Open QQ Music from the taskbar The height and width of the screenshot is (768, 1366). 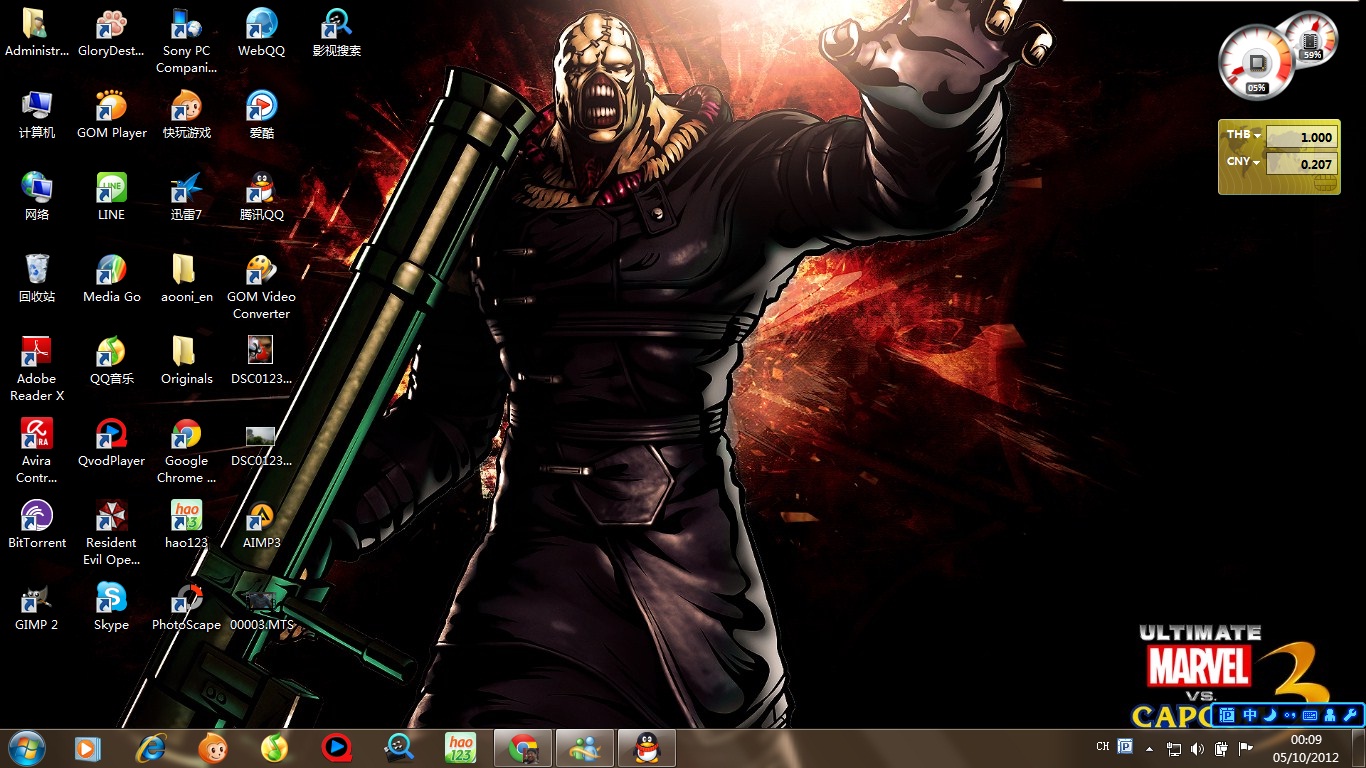pyautogui.click(x=274, y=748)
